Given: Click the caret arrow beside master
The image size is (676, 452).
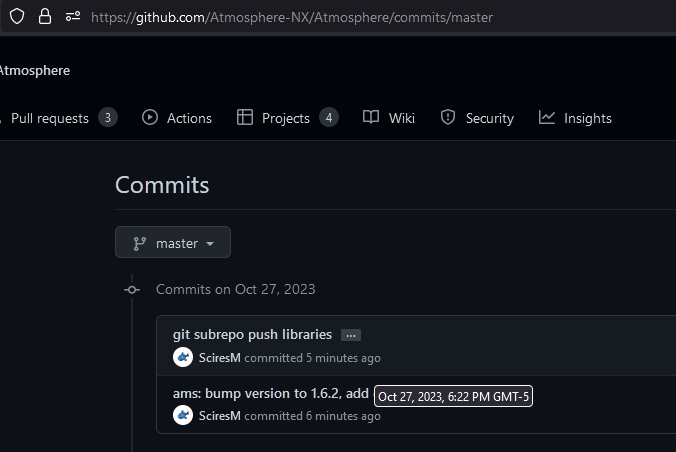Looking at the screenshot, I should (x=210, y=244).
